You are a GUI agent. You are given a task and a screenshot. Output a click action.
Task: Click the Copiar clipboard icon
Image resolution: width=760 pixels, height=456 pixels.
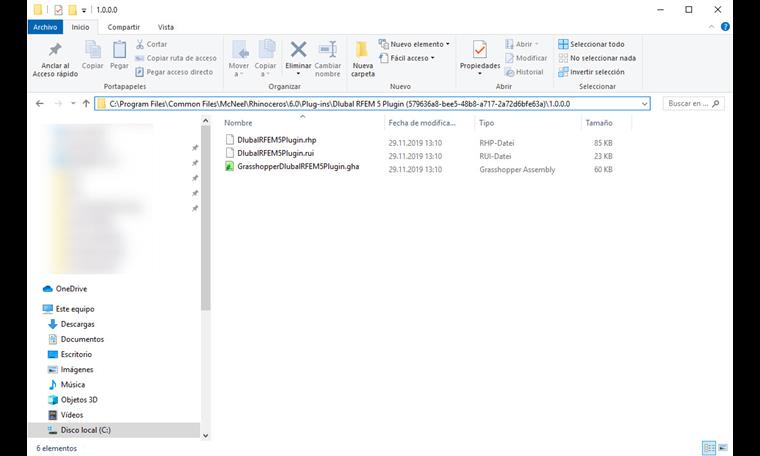point(93,49)
